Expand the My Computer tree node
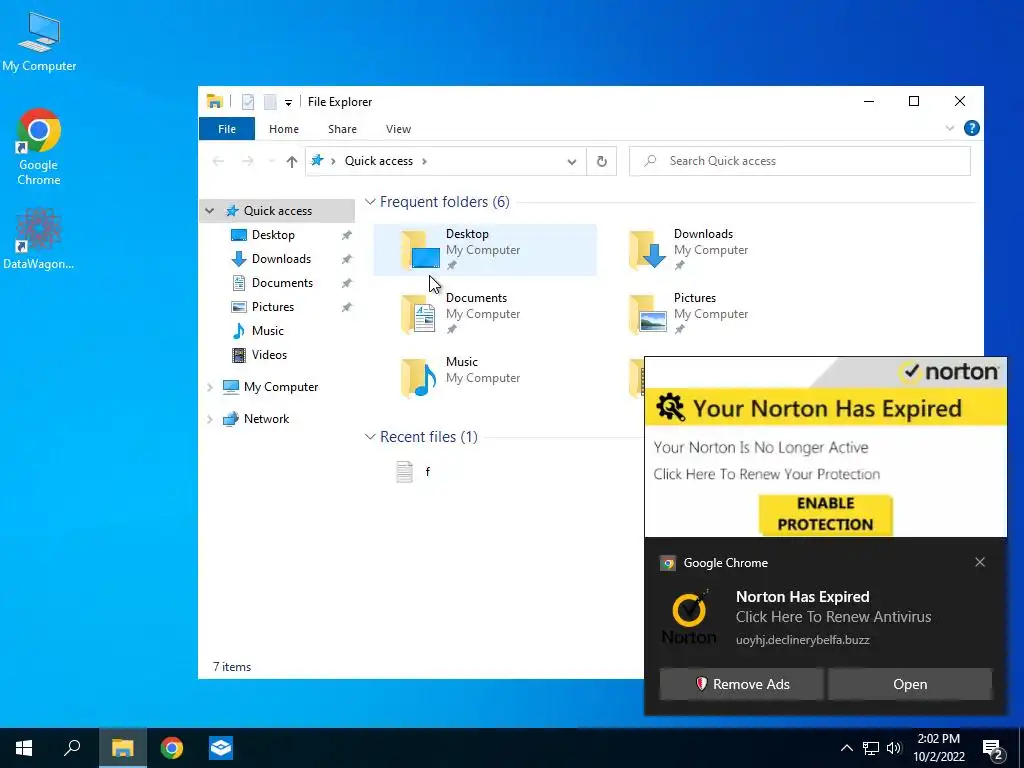Image resolution: width=1024 pixels, height=768 pixels. [210, 387]
